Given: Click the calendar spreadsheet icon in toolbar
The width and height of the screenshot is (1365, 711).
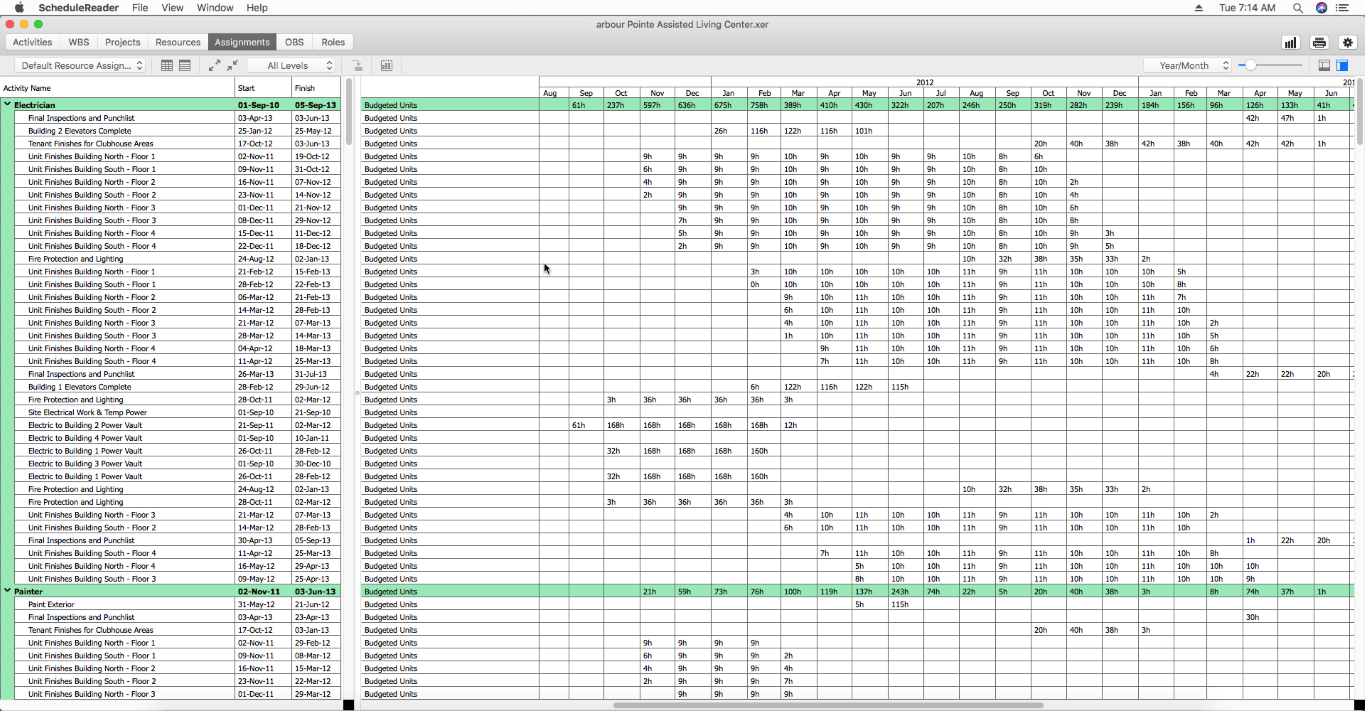Looking at the screenshot, I should coord(386,65).
